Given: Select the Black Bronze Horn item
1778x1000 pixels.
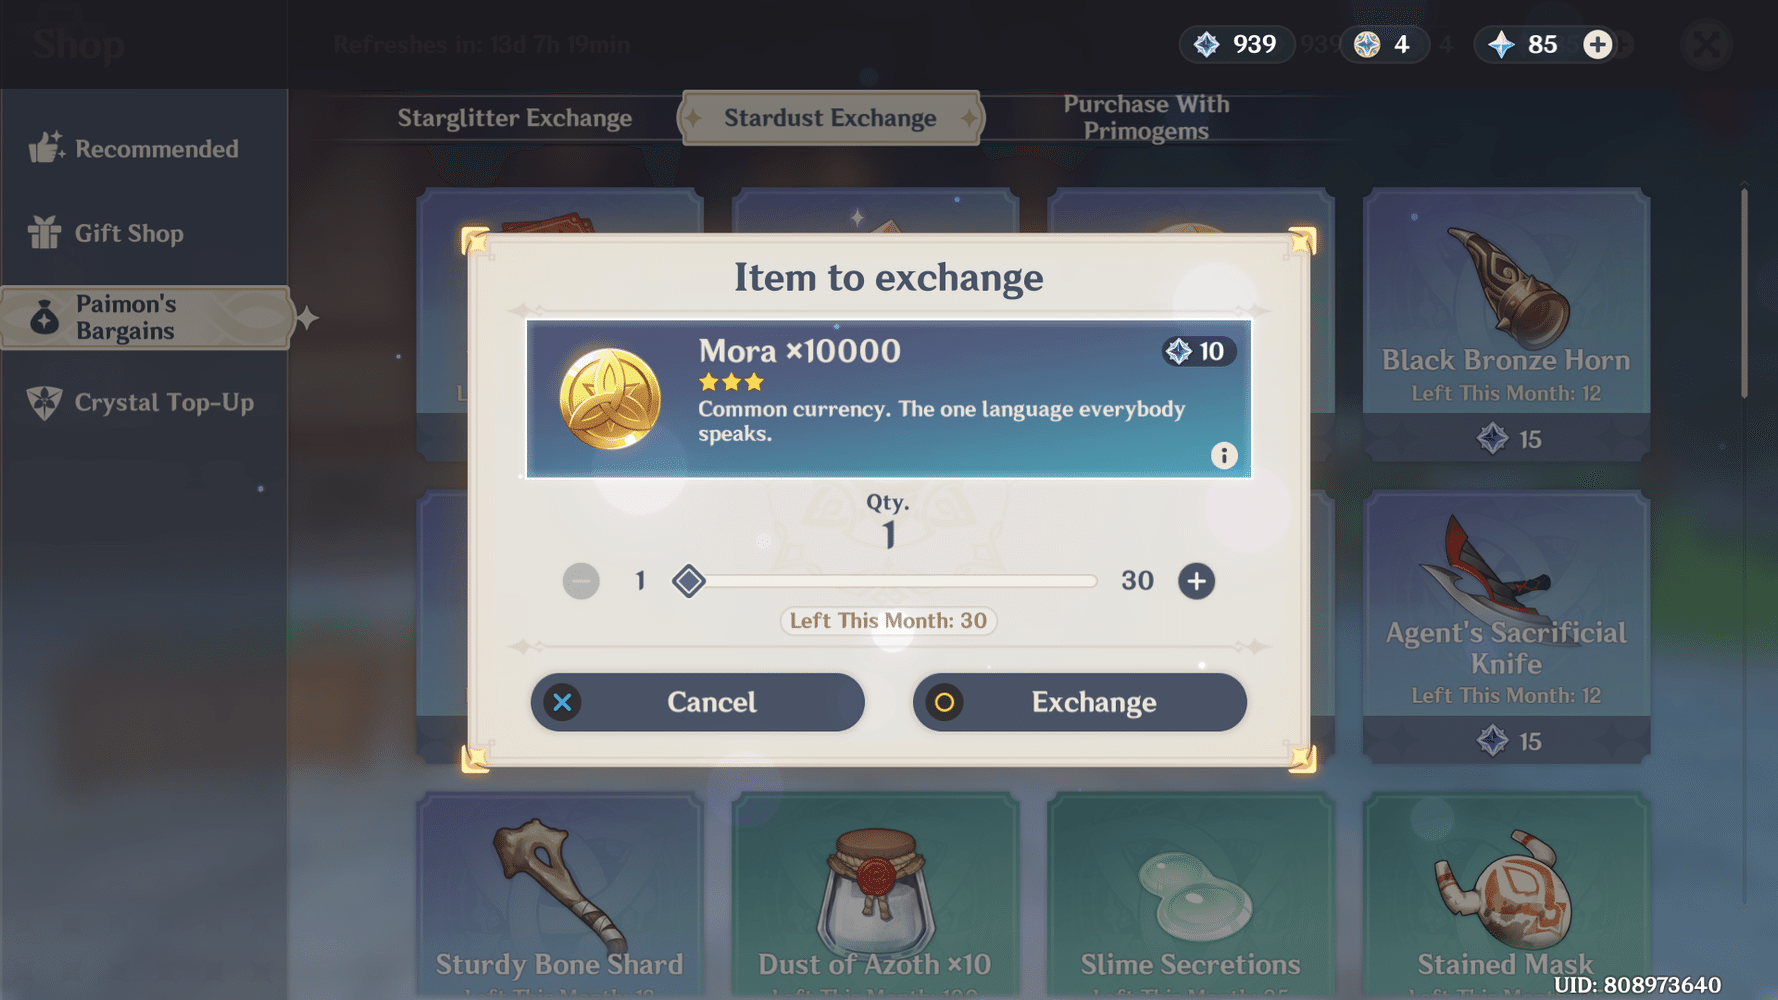Looking at the screenshot, I should pos(1506,325).
